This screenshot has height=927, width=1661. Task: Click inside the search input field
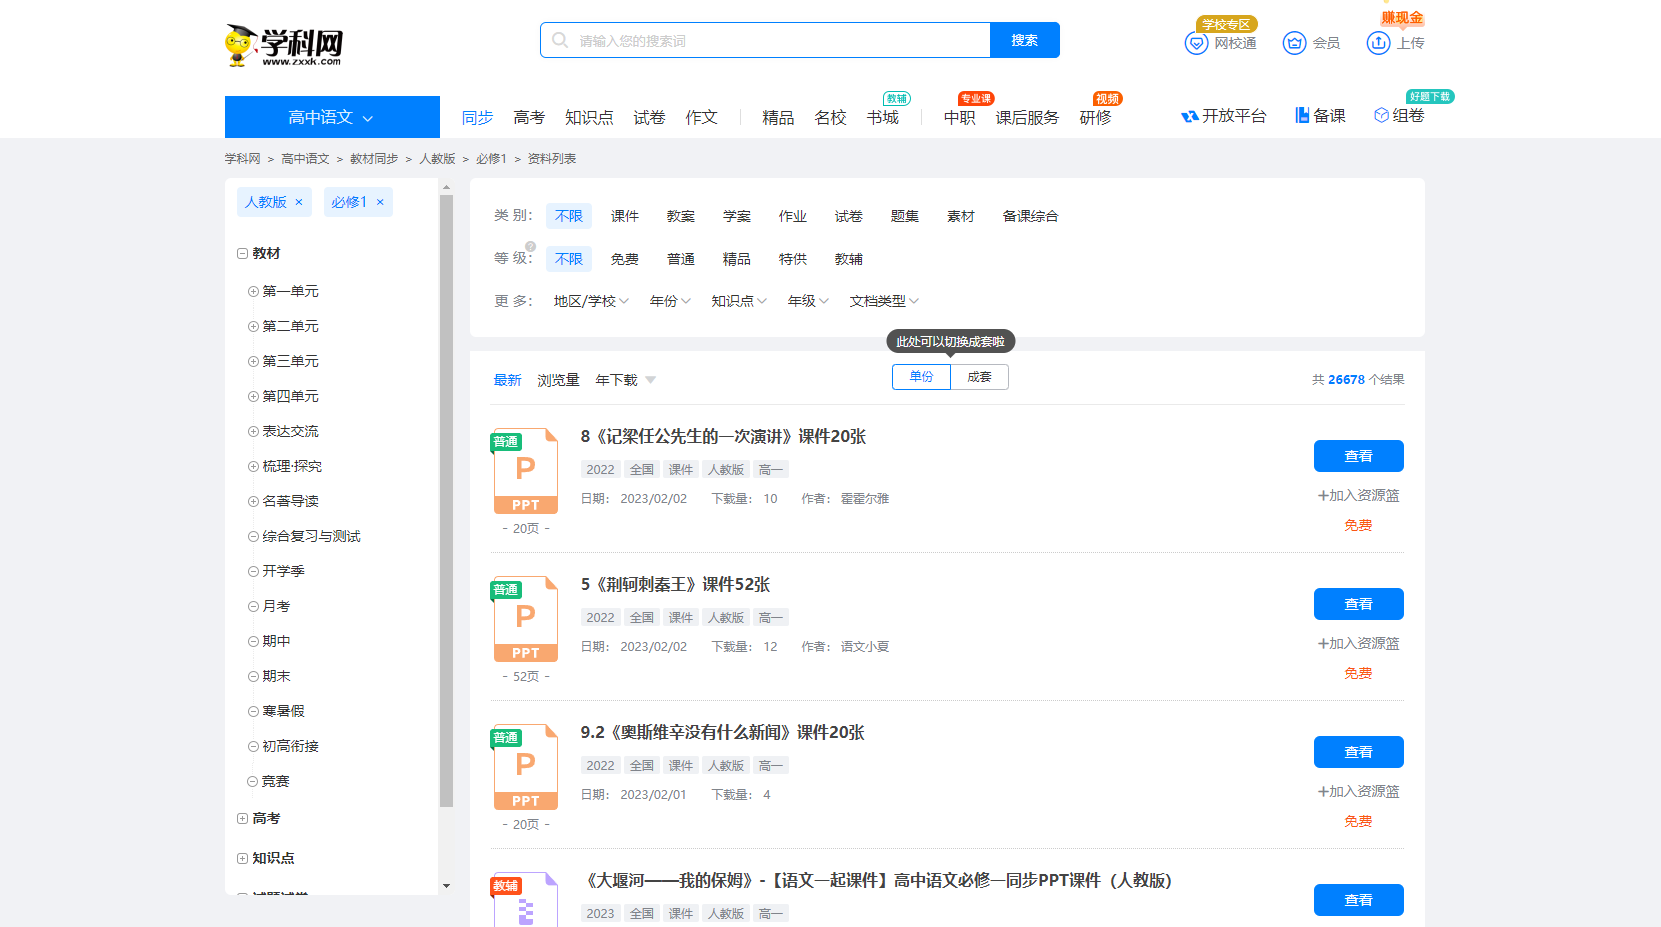click(760, 39)
